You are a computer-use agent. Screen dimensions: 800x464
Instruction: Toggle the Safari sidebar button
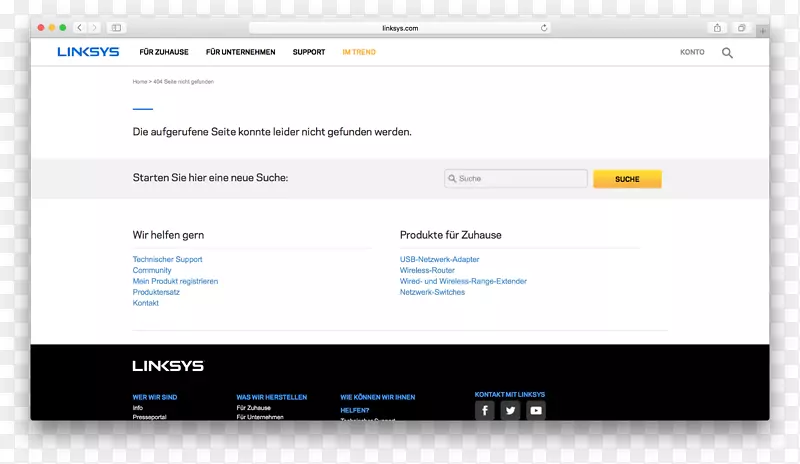116,28
